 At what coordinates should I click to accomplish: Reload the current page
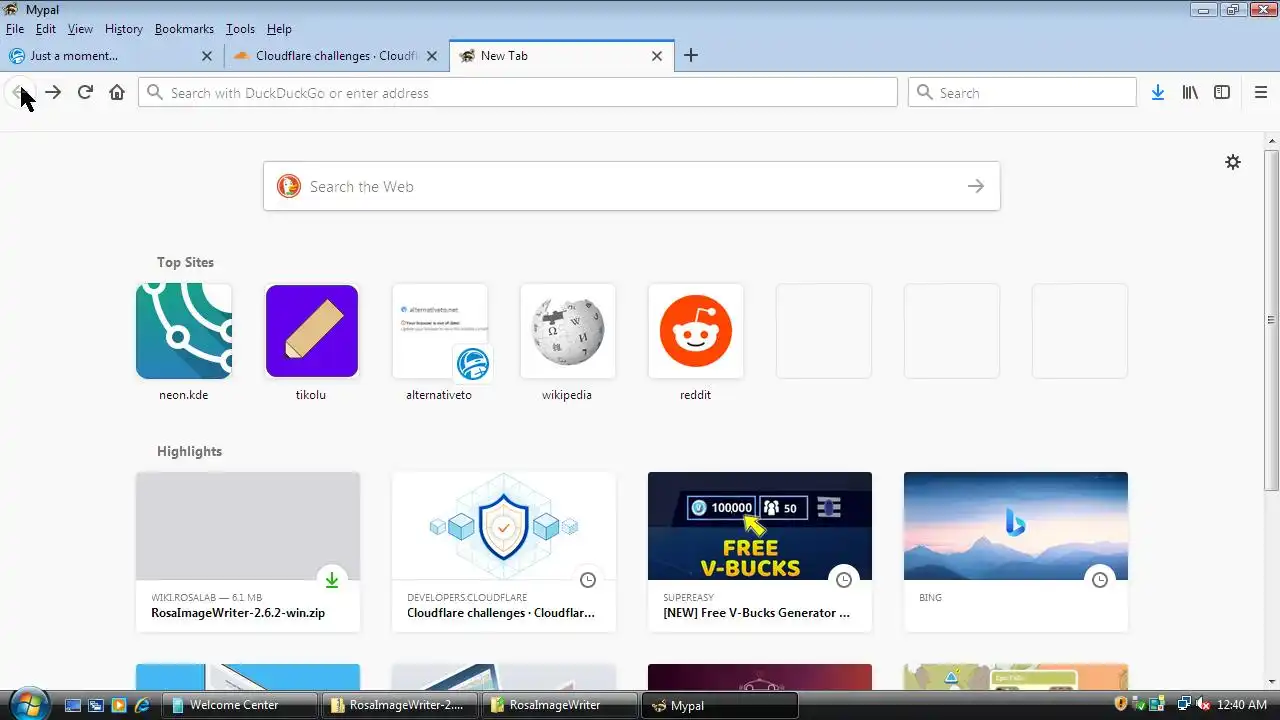tap(85, 92)
